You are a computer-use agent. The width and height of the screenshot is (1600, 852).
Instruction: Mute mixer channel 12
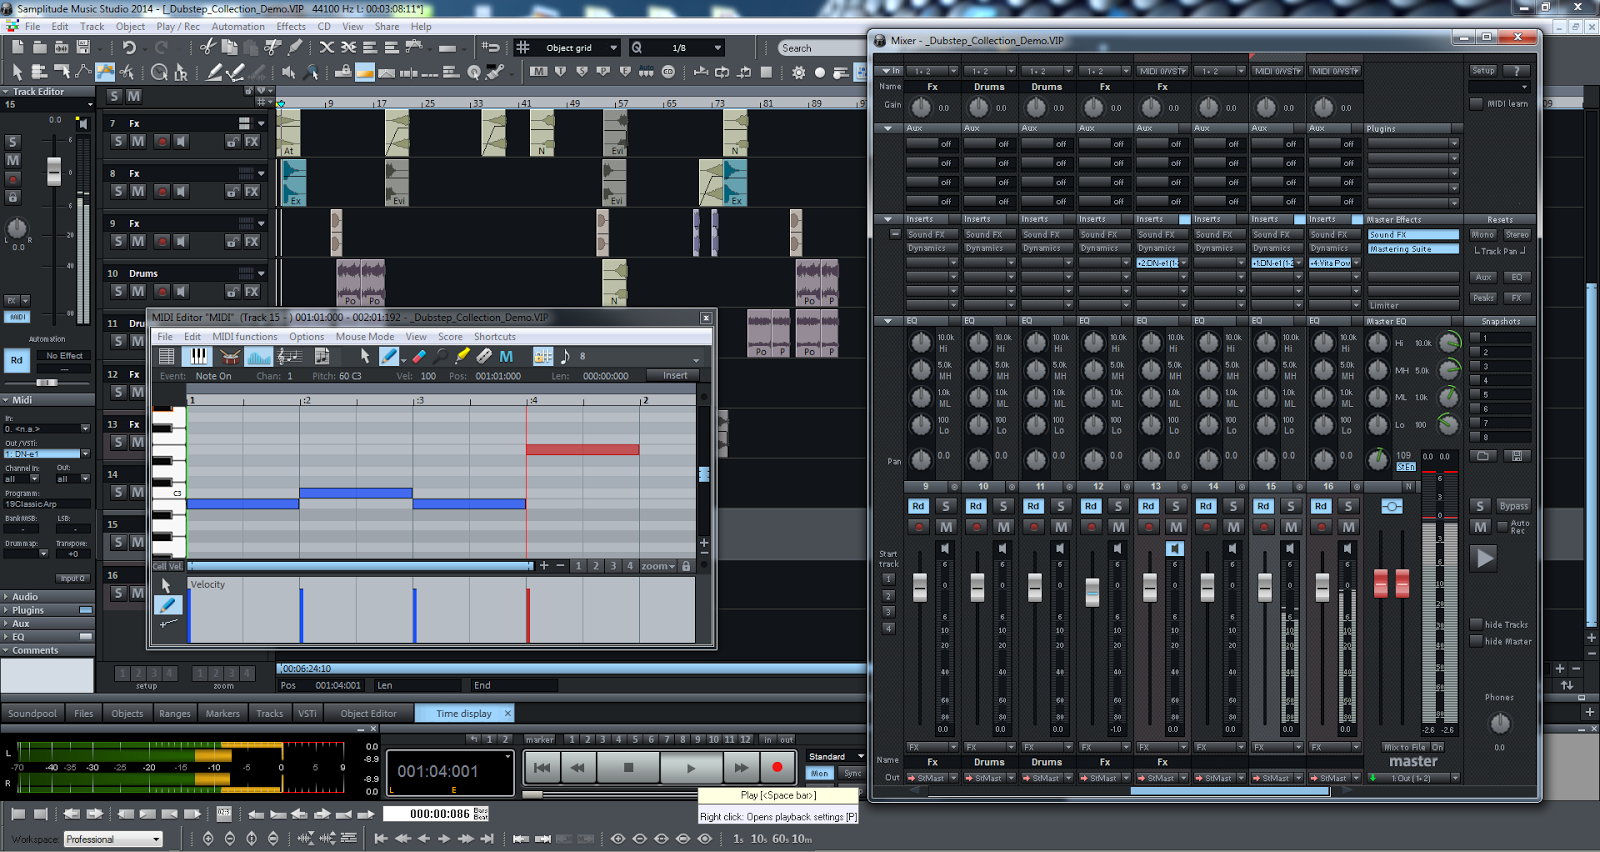click(1119, 526)
